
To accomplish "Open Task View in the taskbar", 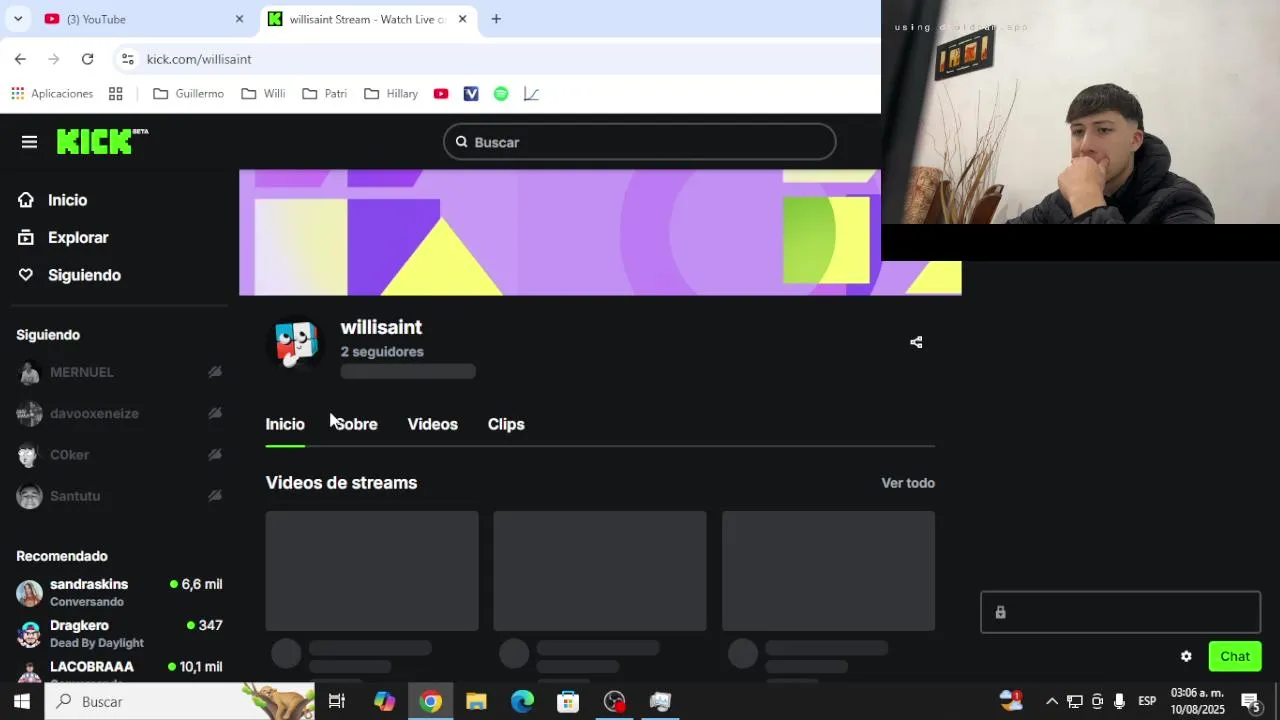I will click(337, 702).
